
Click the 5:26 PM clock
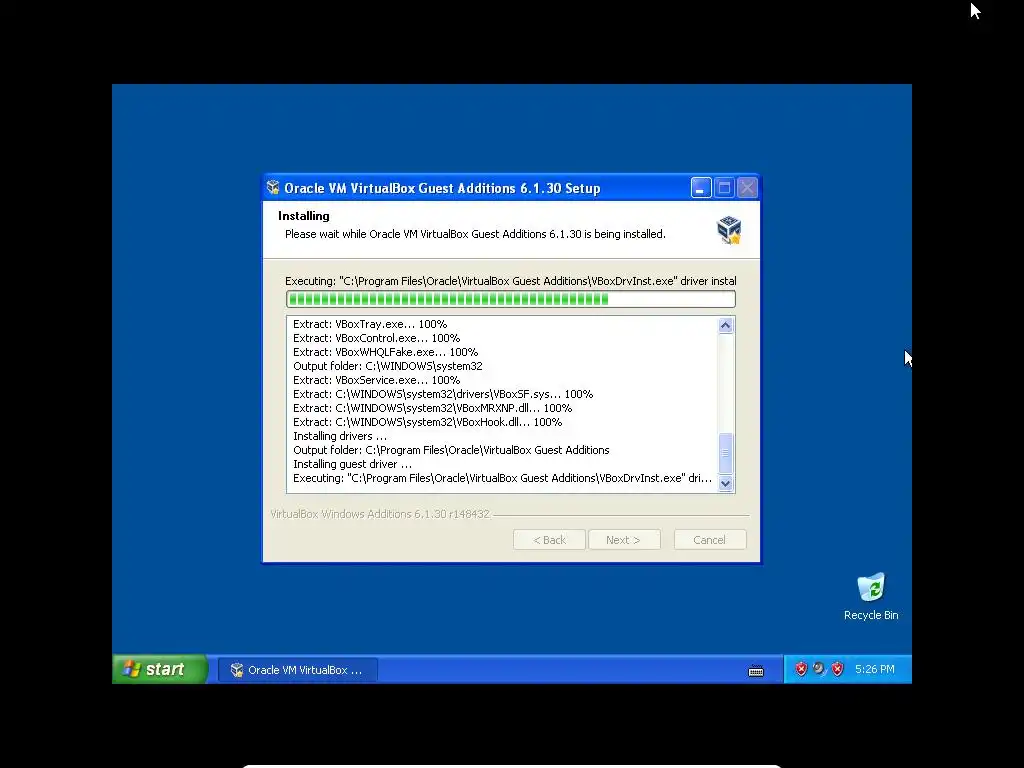coord(874,669)
